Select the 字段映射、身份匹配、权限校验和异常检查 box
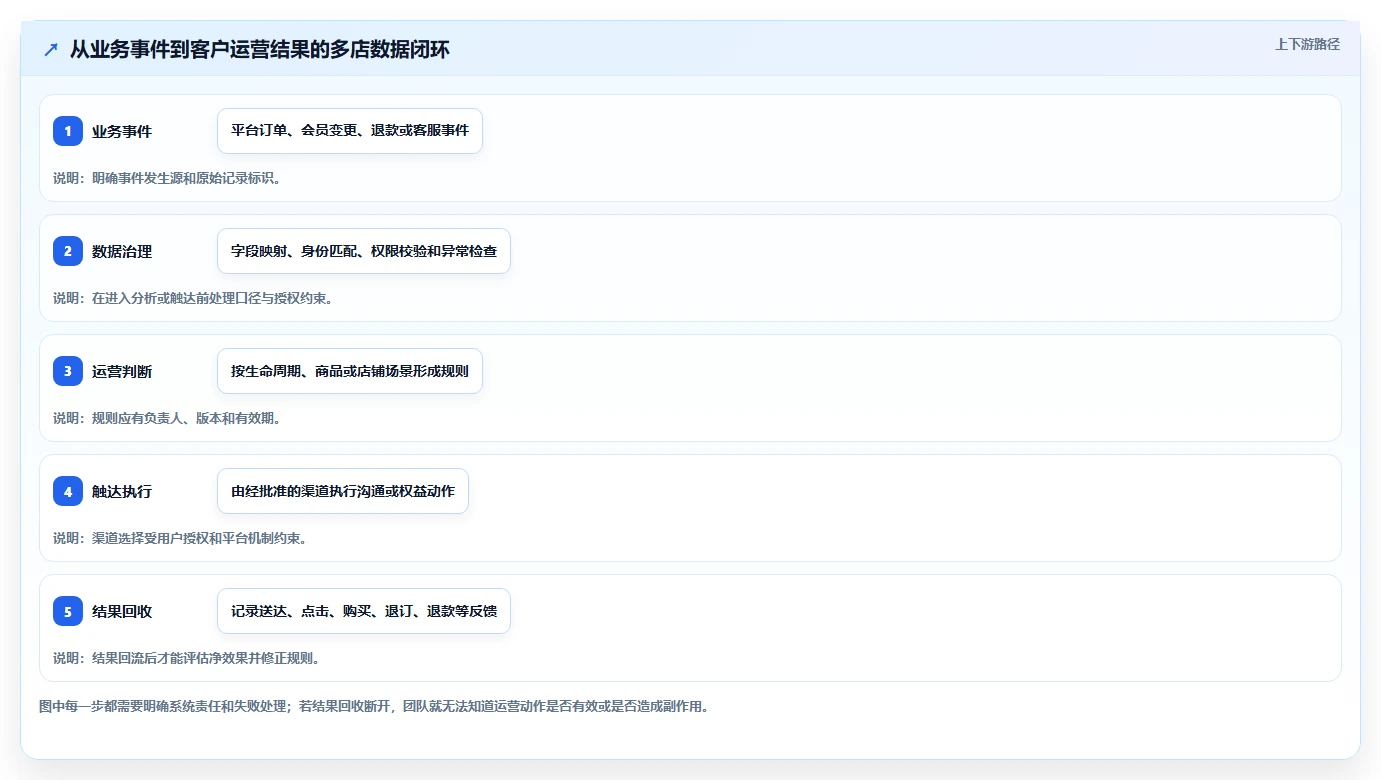 click(x=364, y=251)
